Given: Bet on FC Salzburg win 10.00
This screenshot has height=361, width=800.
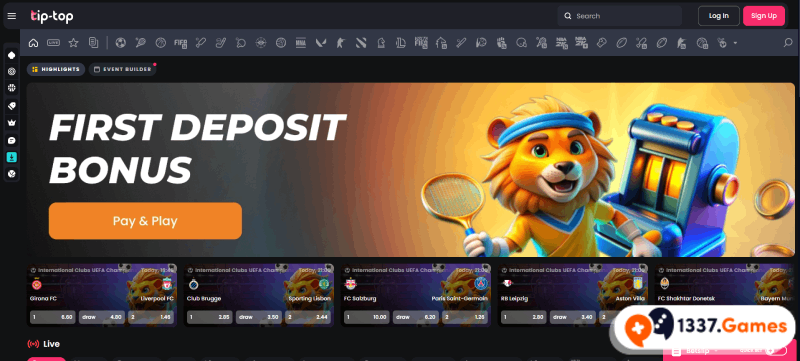Looking at the screenshot, I should [367, 317].
